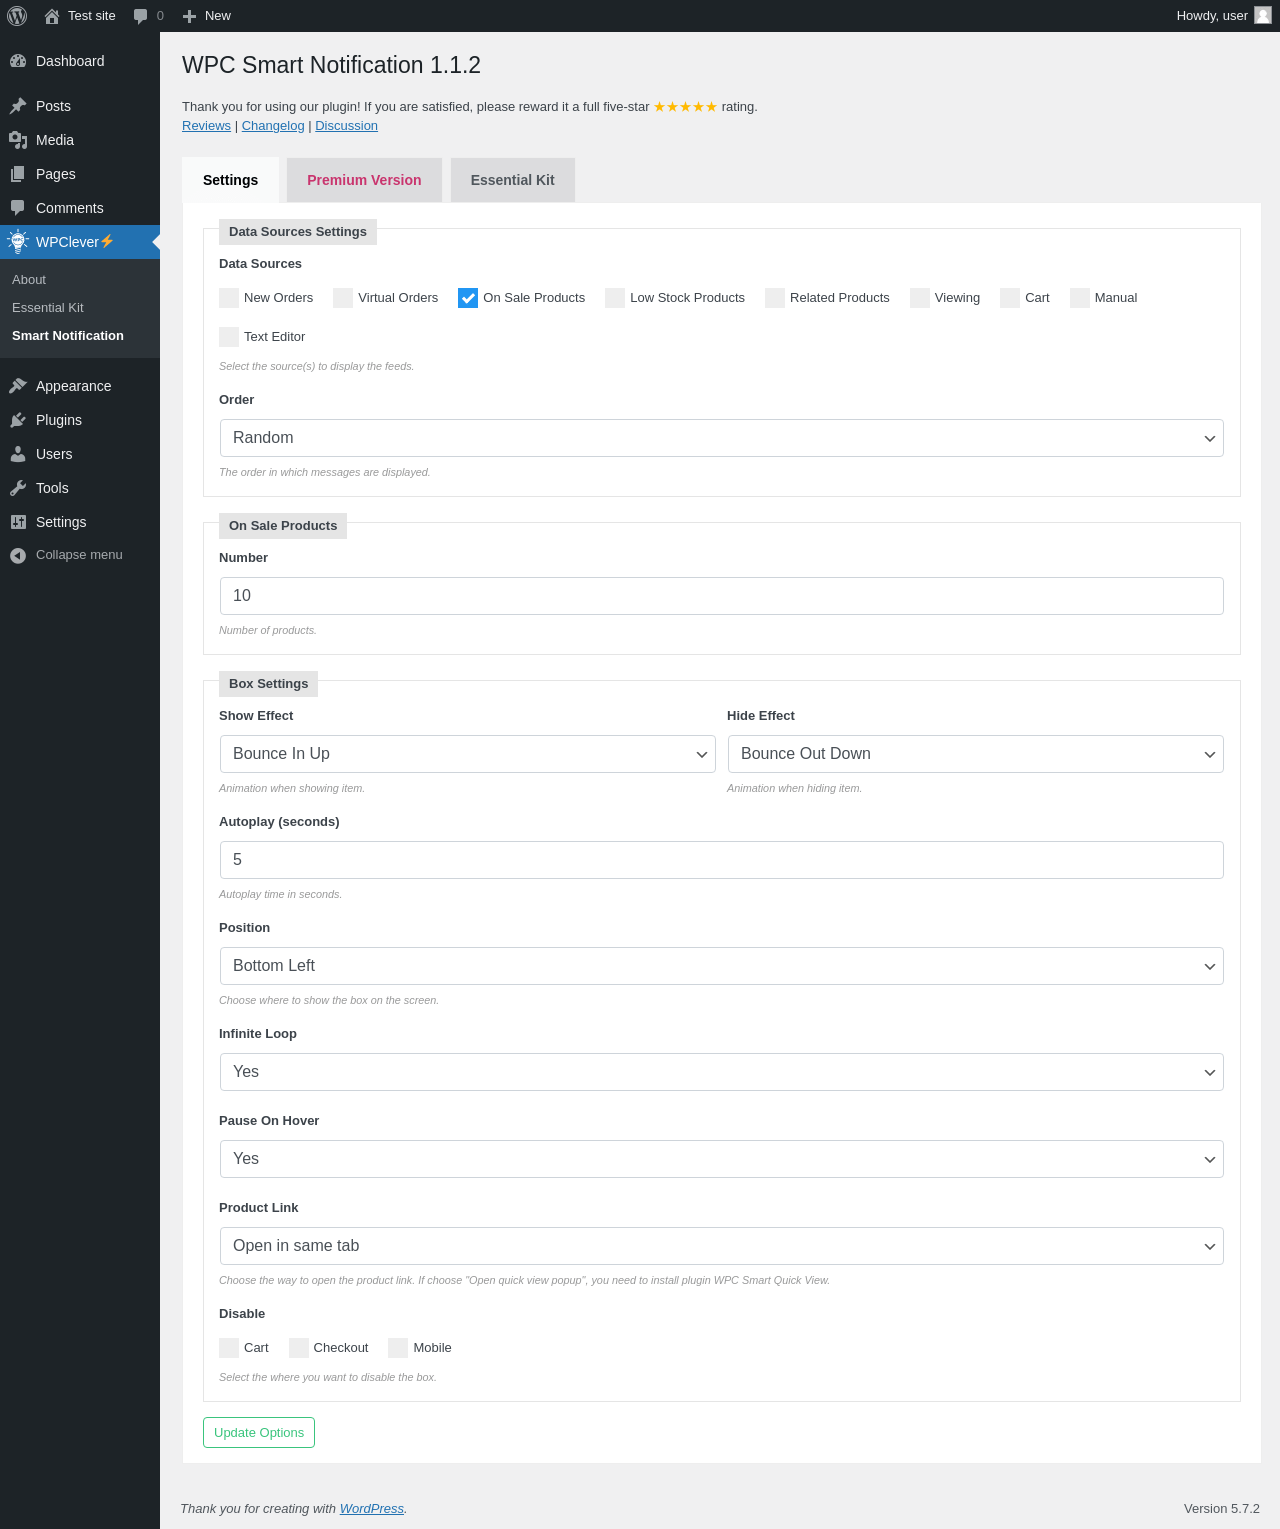Open the Hide Effect dropdown

pos(976,754)
